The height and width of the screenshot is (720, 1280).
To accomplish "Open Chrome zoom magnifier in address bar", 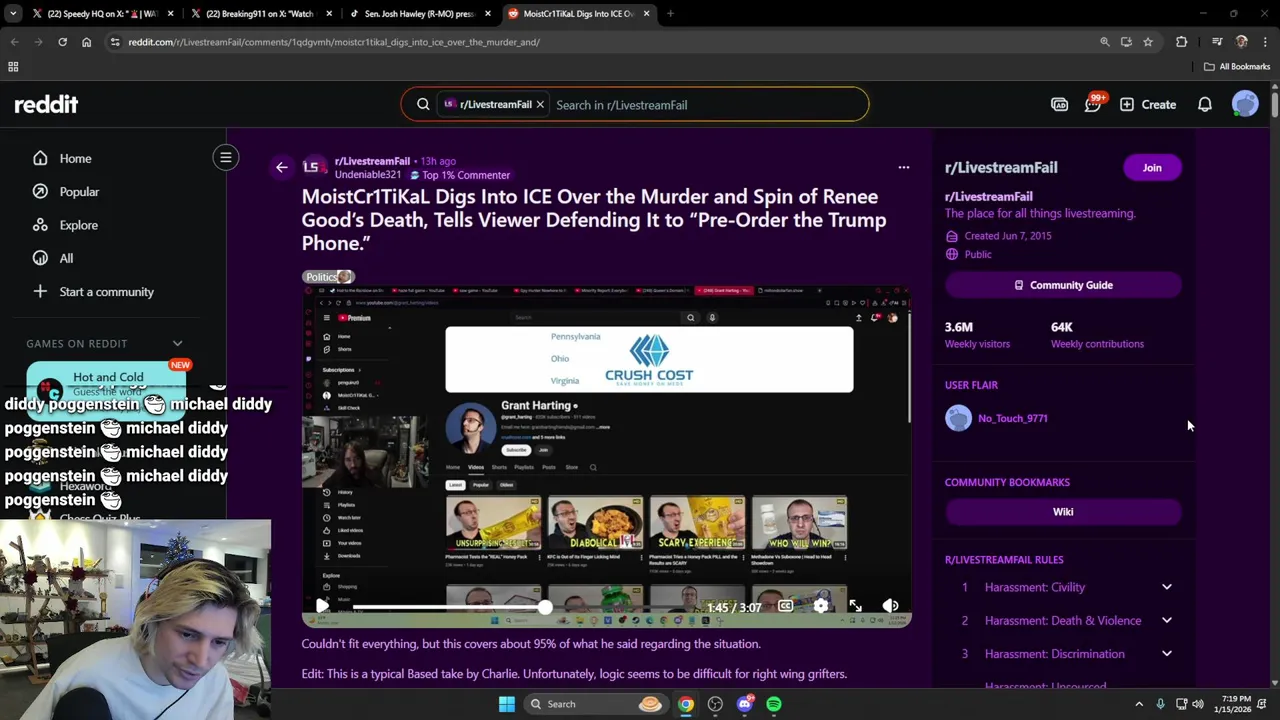I will [x=1105, y=42].
